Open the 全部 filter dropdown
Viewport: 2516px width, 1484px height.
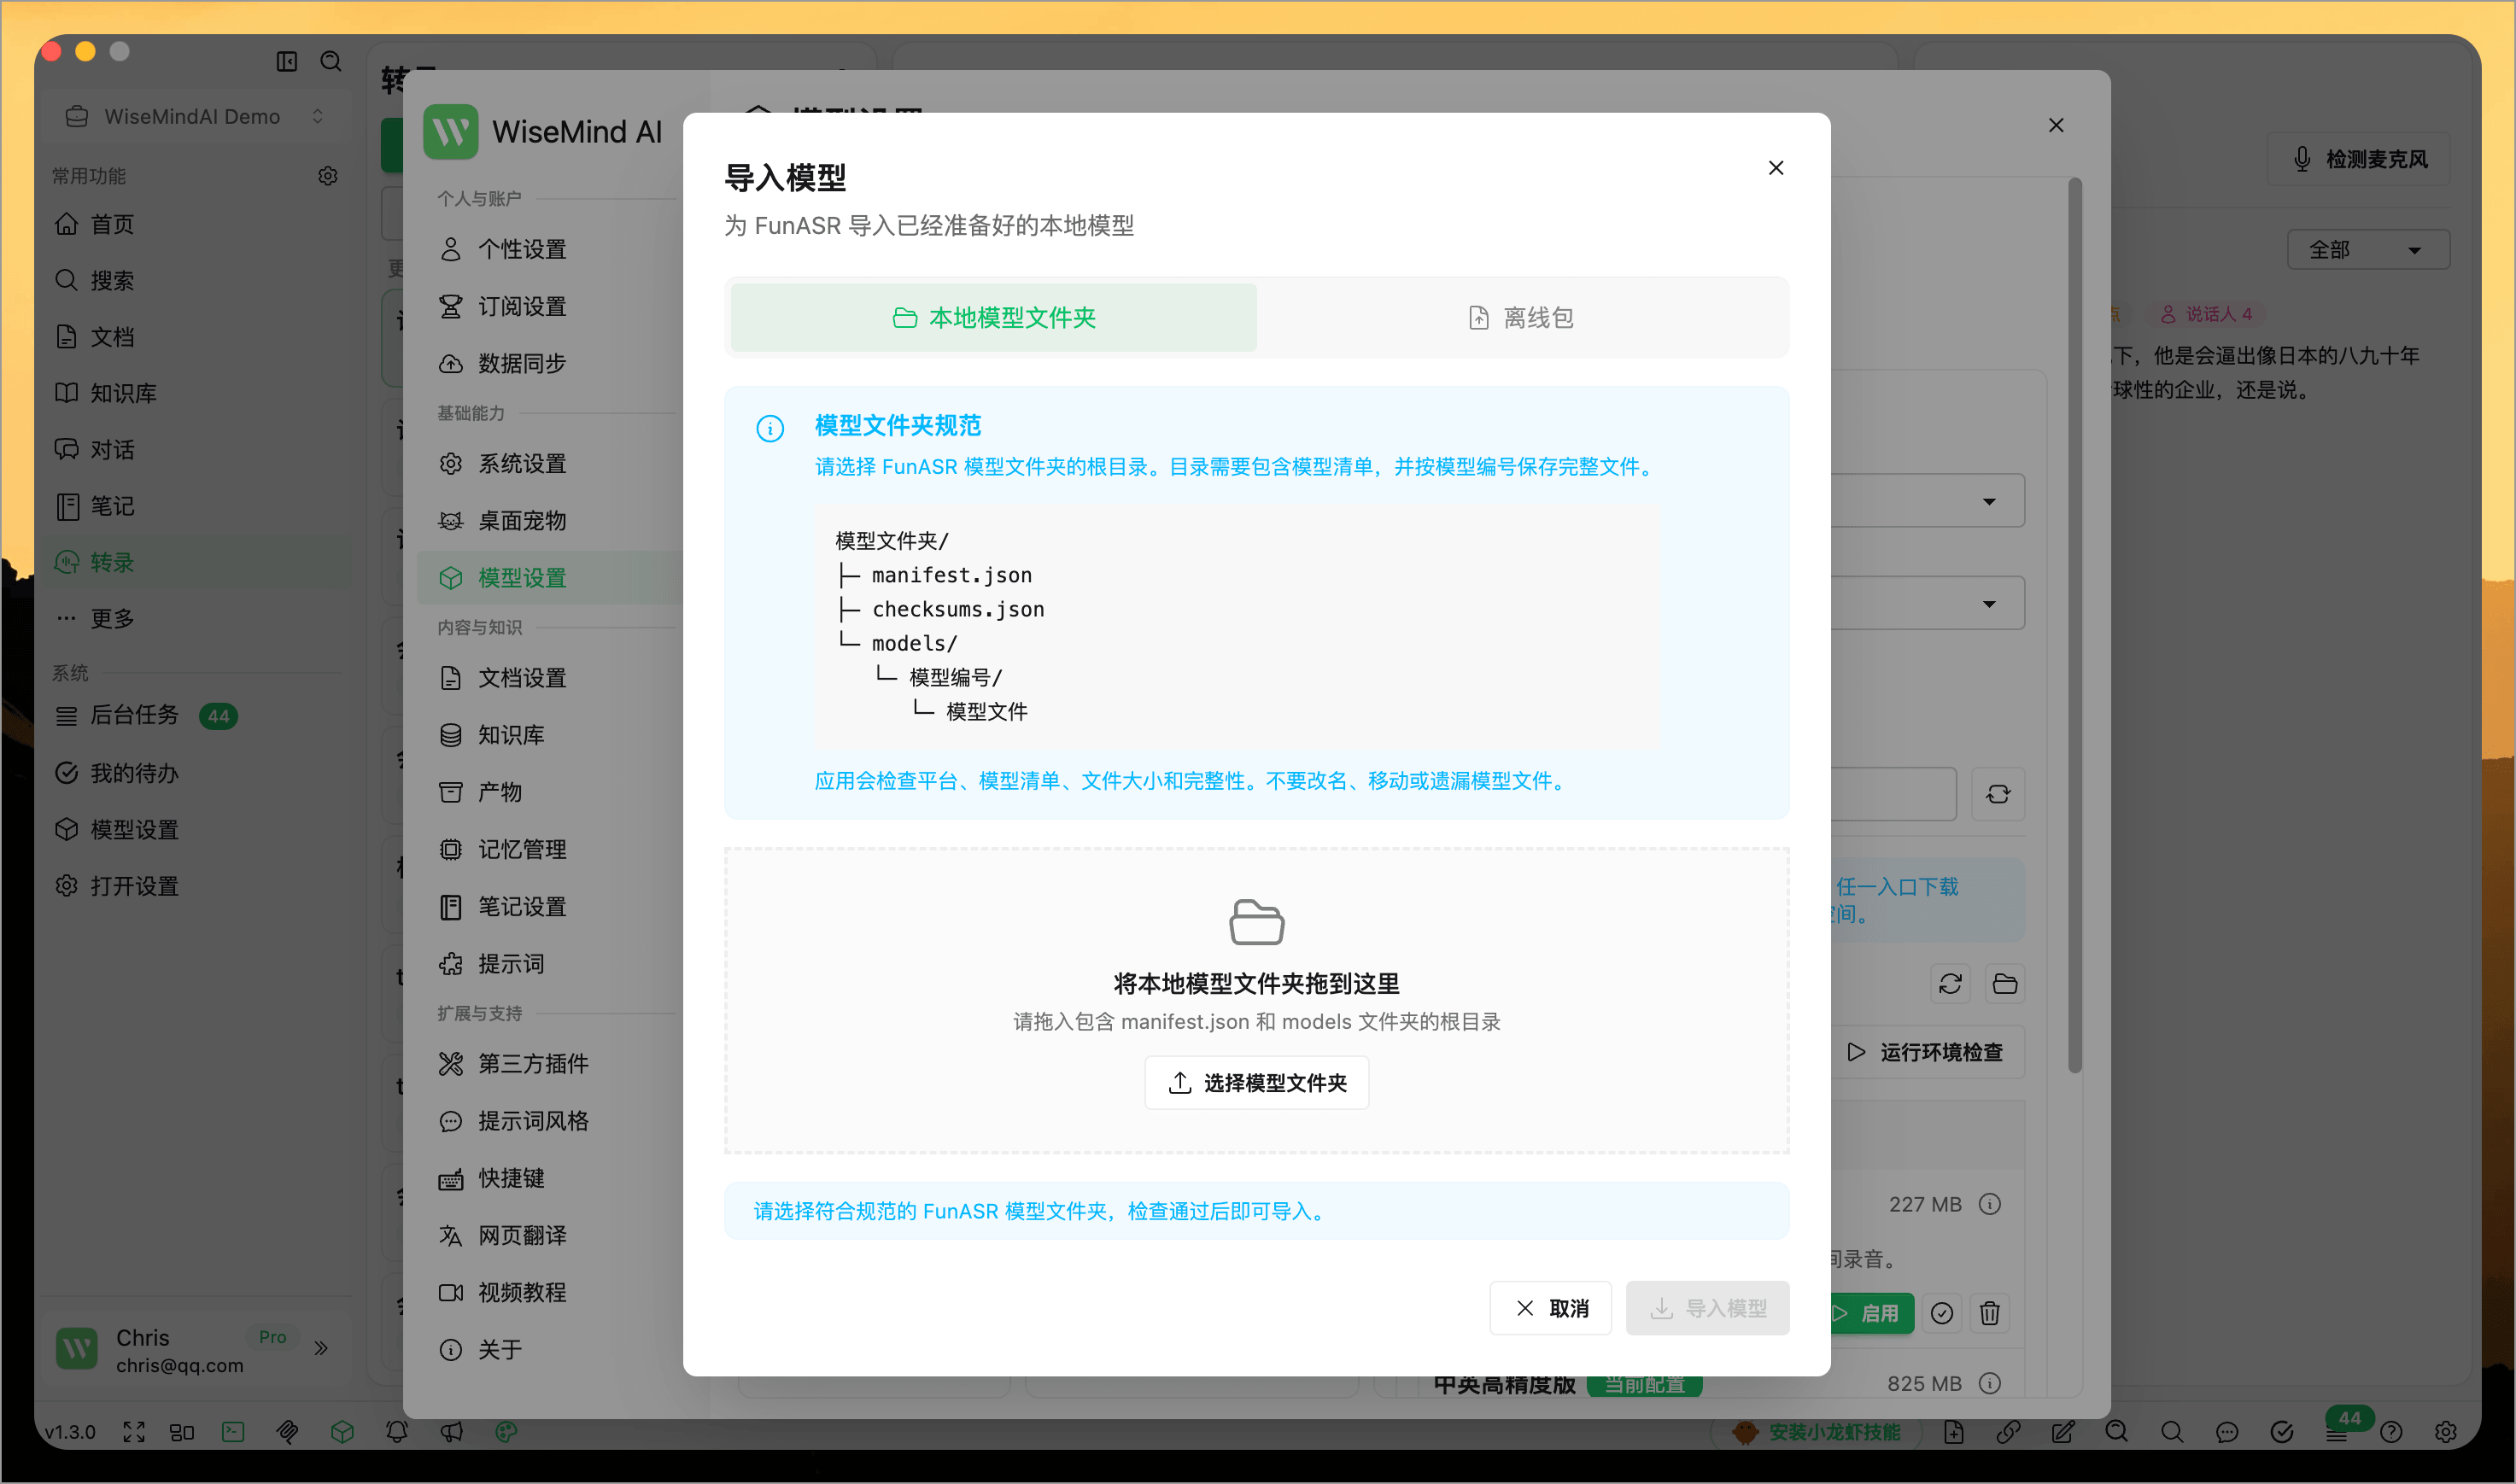2368,250
